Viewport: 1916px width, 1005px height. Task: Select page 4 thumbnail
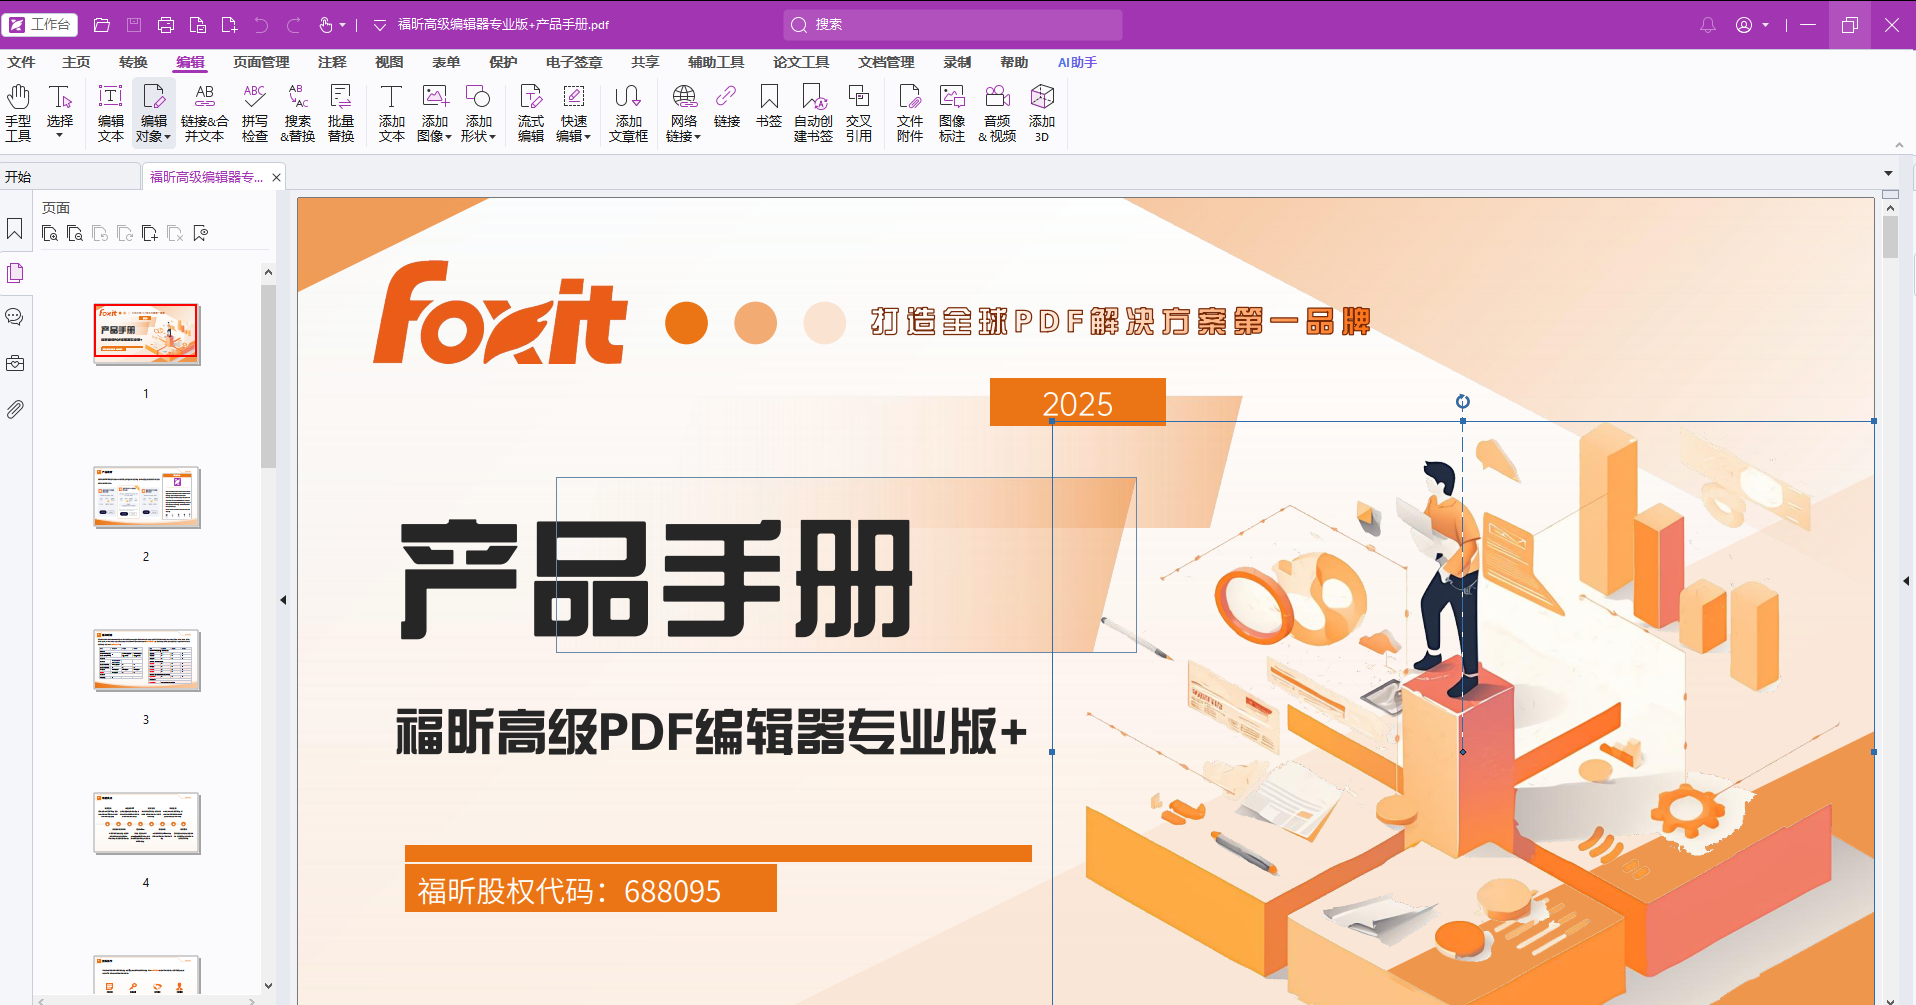[x=147, y=823]
